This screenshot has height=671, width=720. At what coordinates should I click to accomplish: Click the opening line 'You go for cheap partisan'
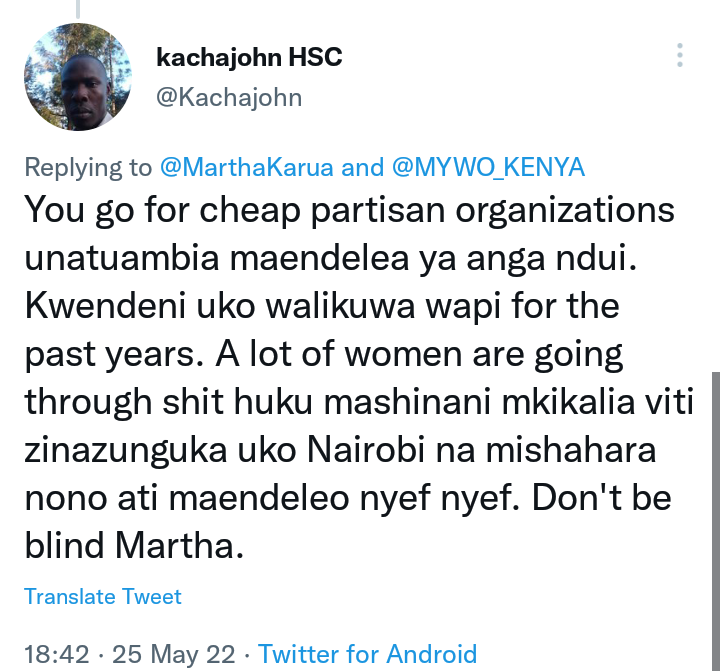pyautogui.click(x=235, y=210)
